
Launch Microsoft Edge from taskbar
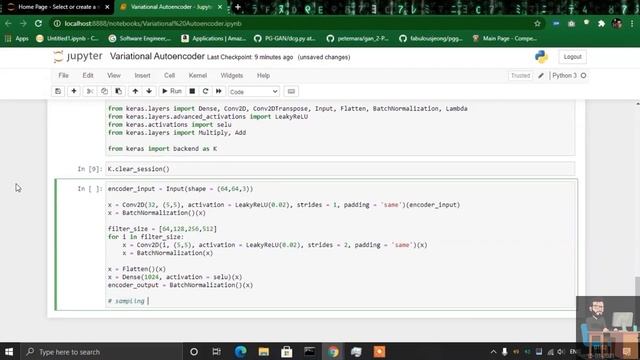pyautogui.click(x=240, y=351)
